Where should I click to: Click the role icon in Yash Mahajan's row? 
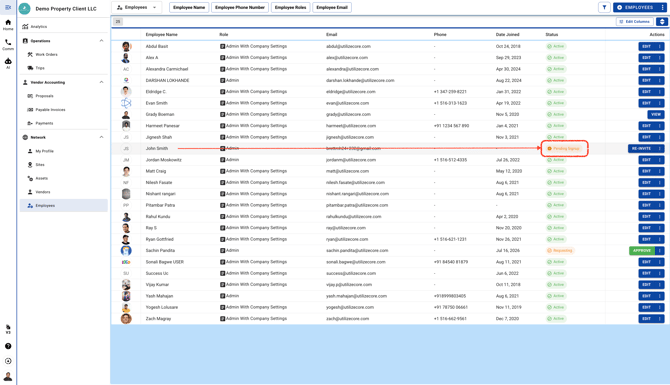[223, 296]
